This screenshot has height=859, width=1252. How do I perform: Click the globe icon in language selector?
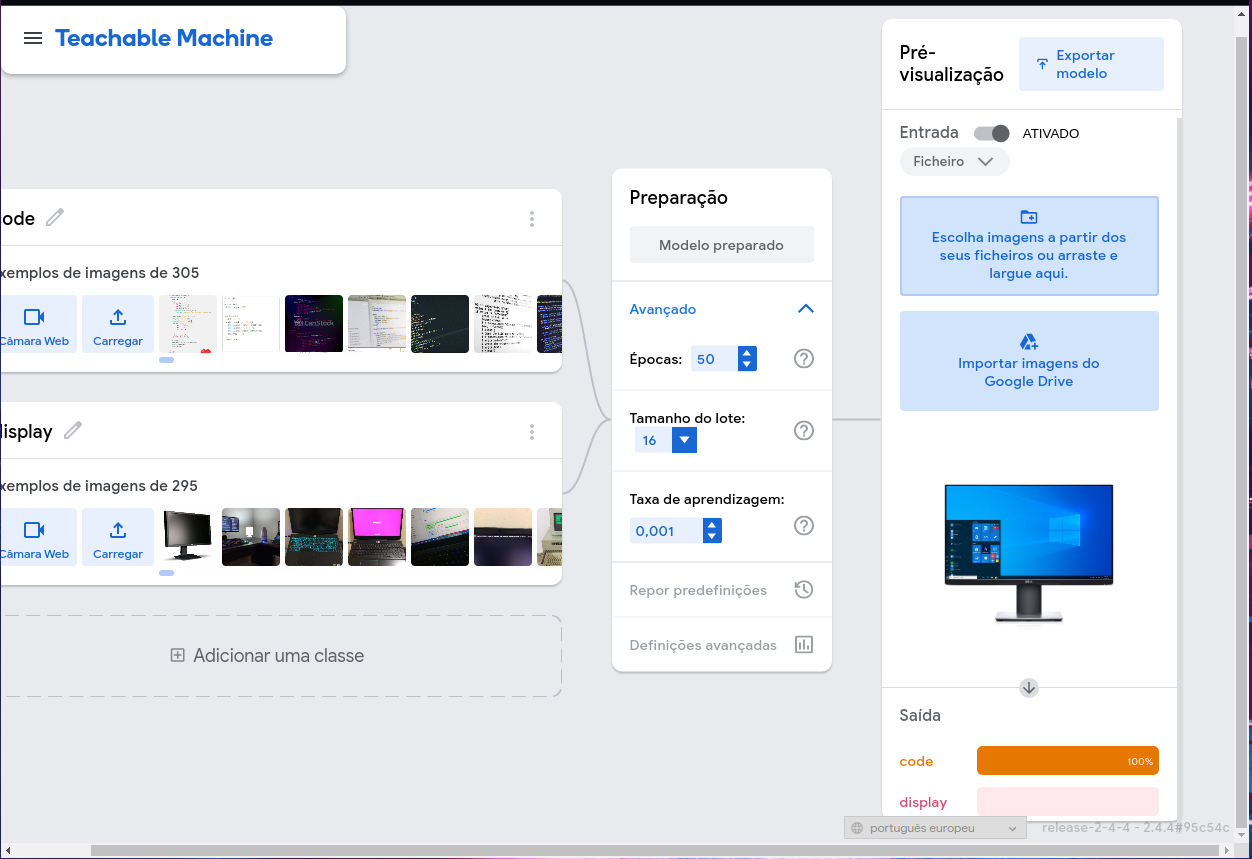pyautogui.click(x=857, y=828)
